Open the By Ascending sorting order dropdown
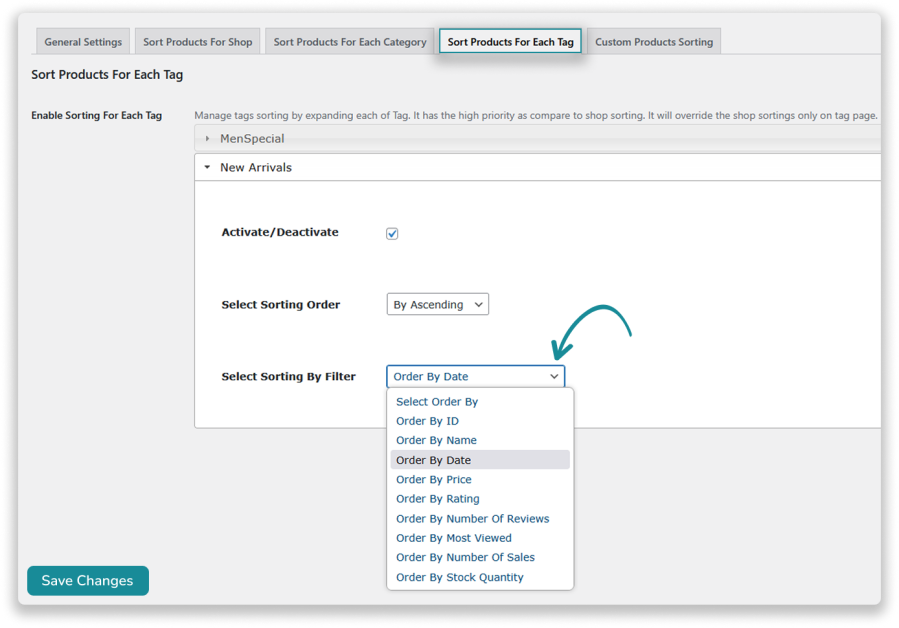The image size is (899, 628). tap(437, 305)
